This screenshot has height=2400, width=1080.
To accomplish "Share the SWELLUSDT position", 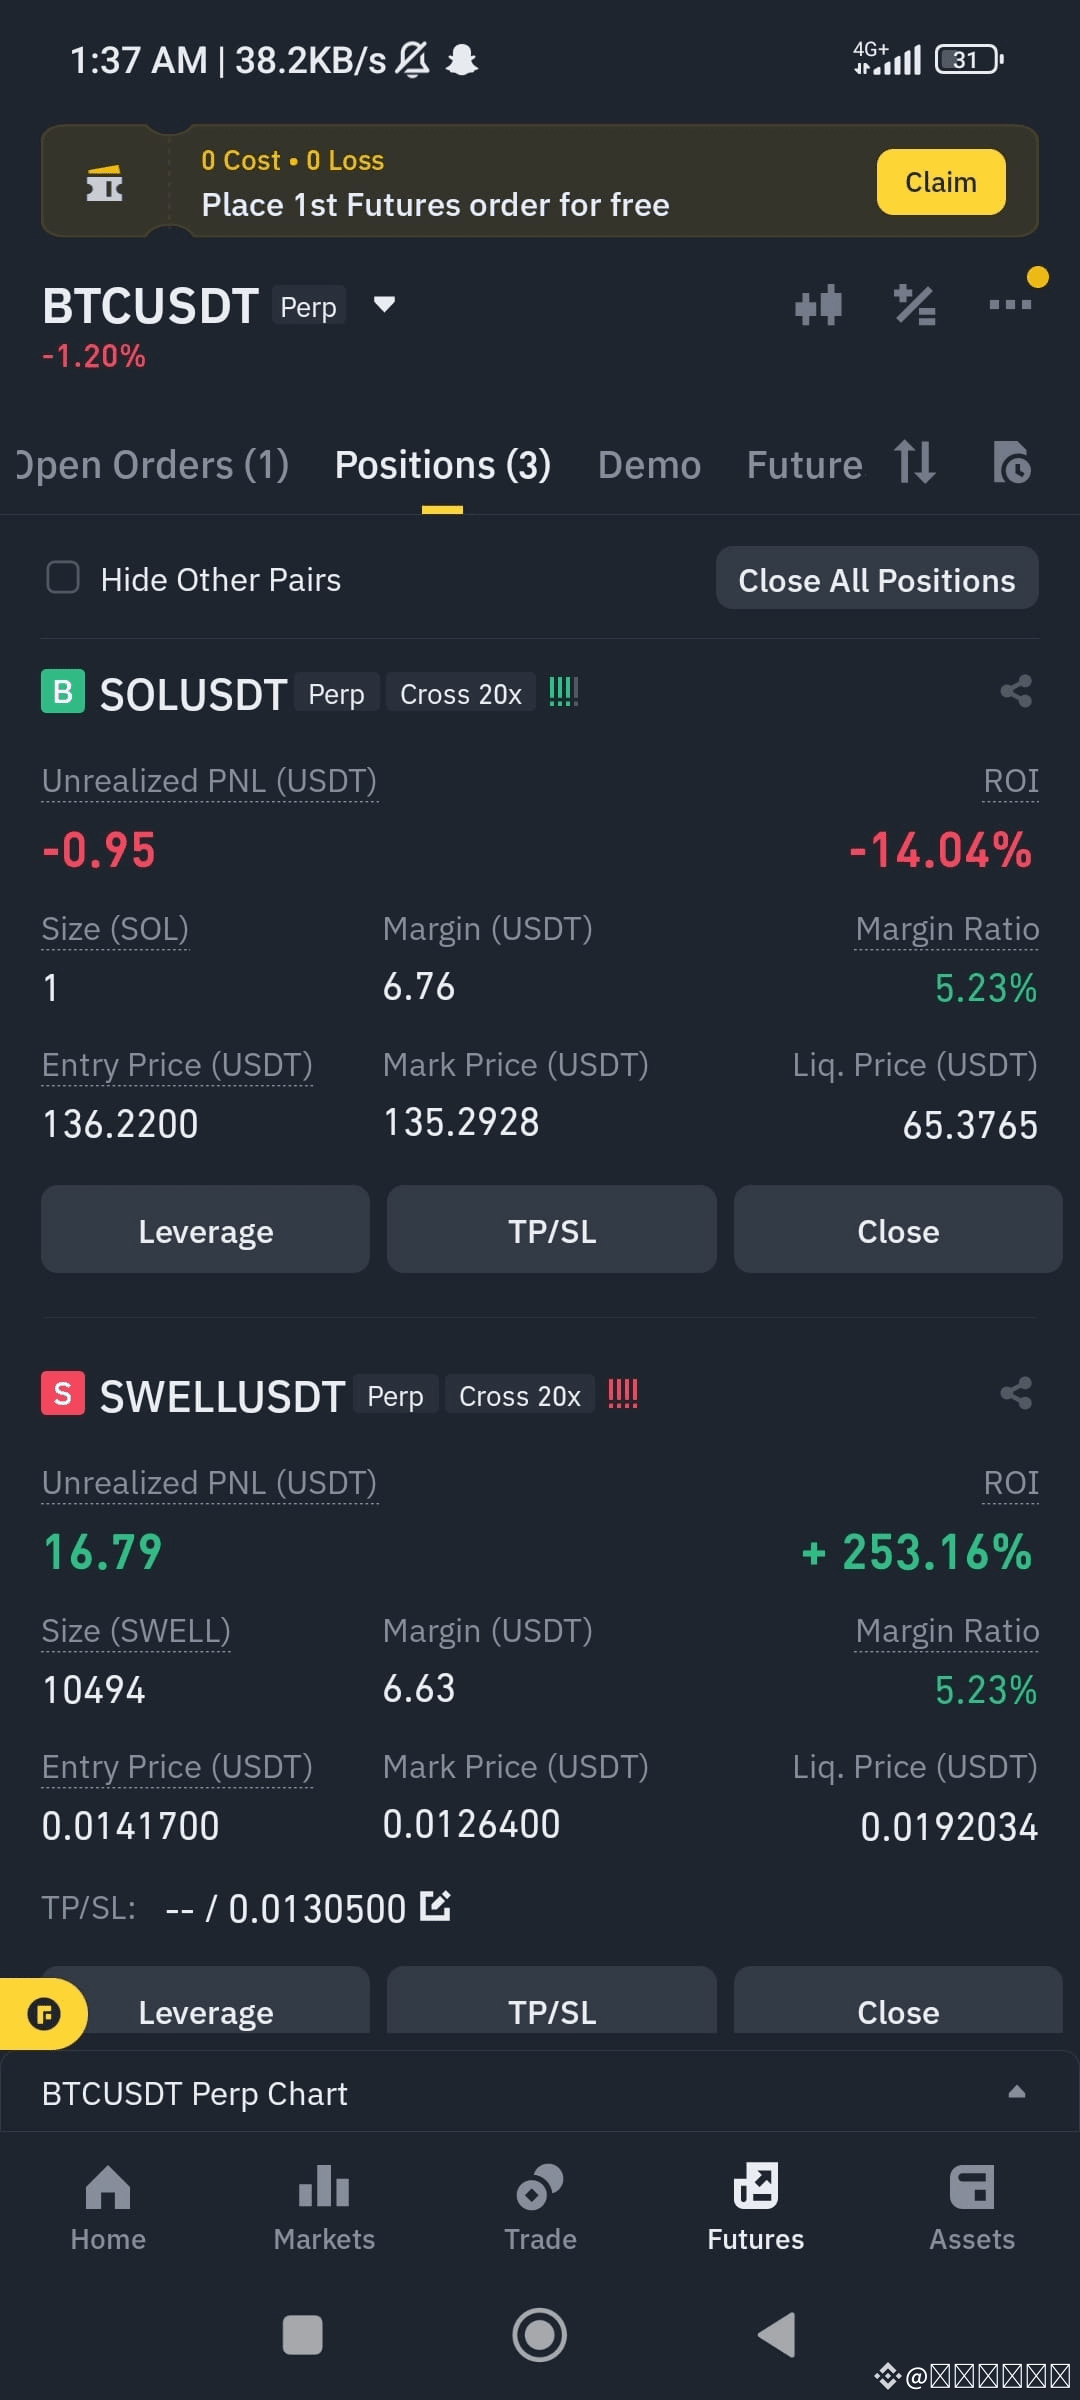I will pos(1016,1393).
